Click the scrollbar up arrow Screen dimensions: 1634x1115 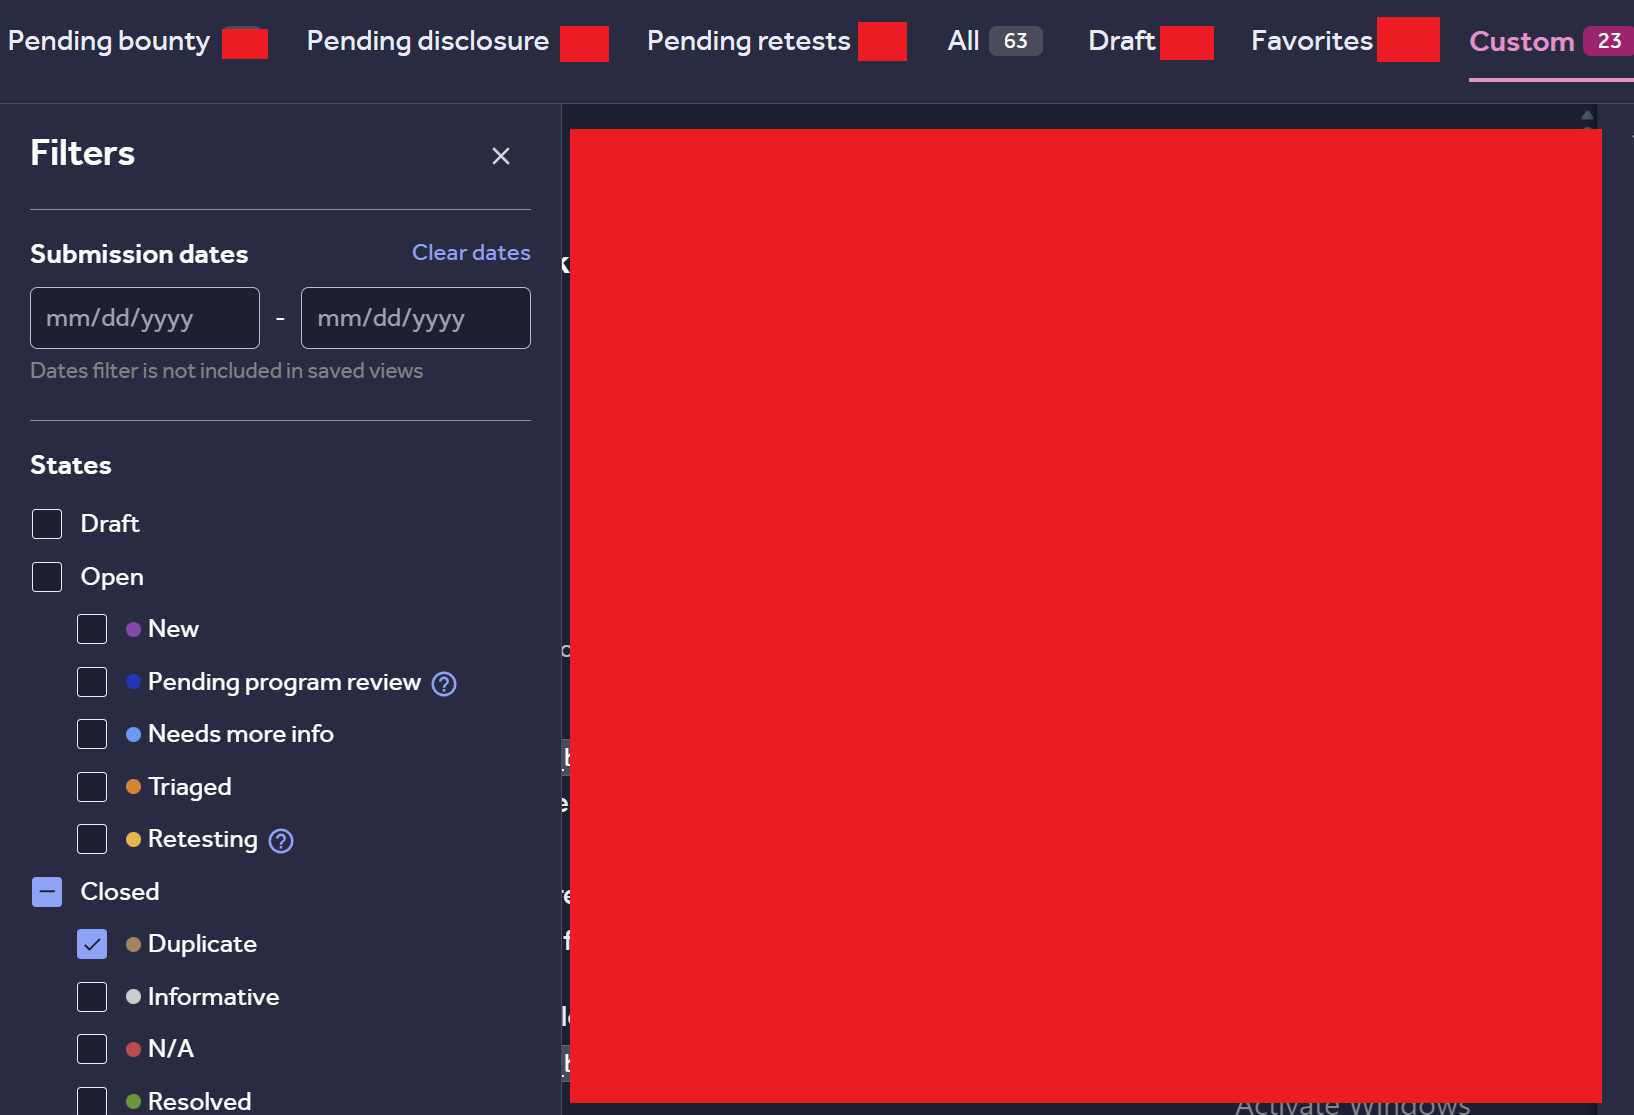[x=1587, y=115]
